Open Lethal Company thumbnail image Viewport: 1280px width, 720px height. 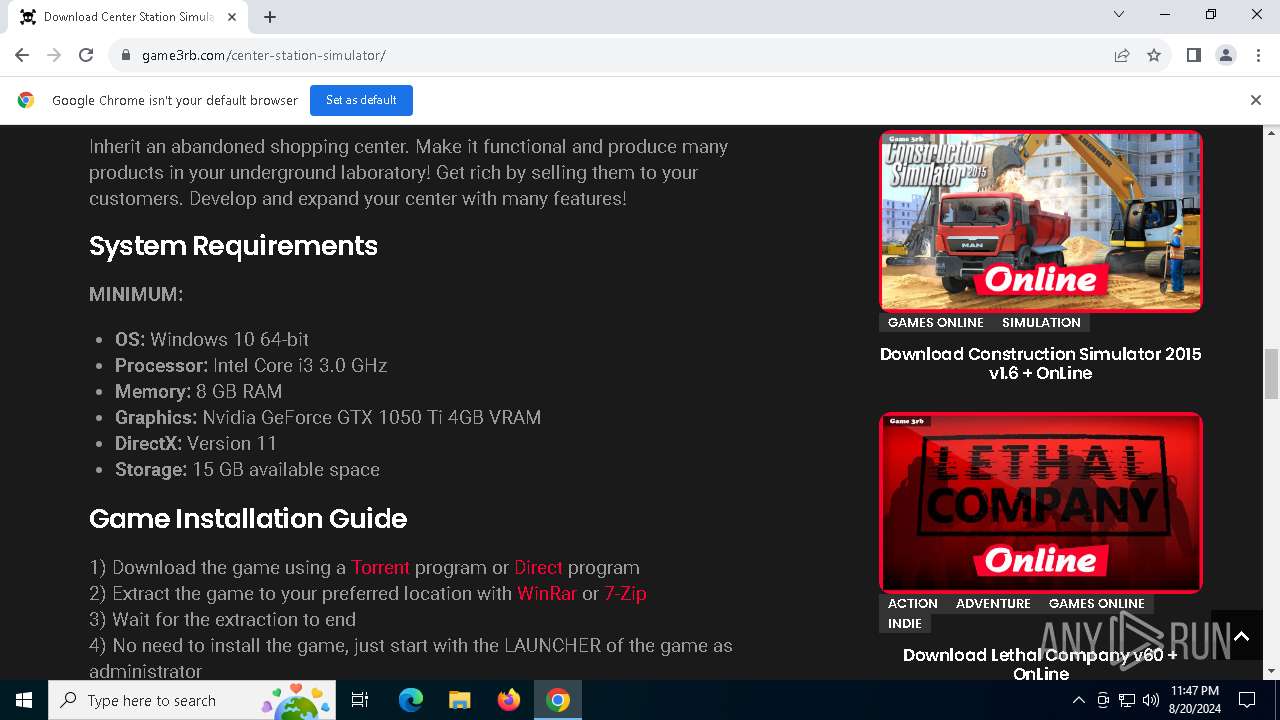click(x=1041, y=502)
